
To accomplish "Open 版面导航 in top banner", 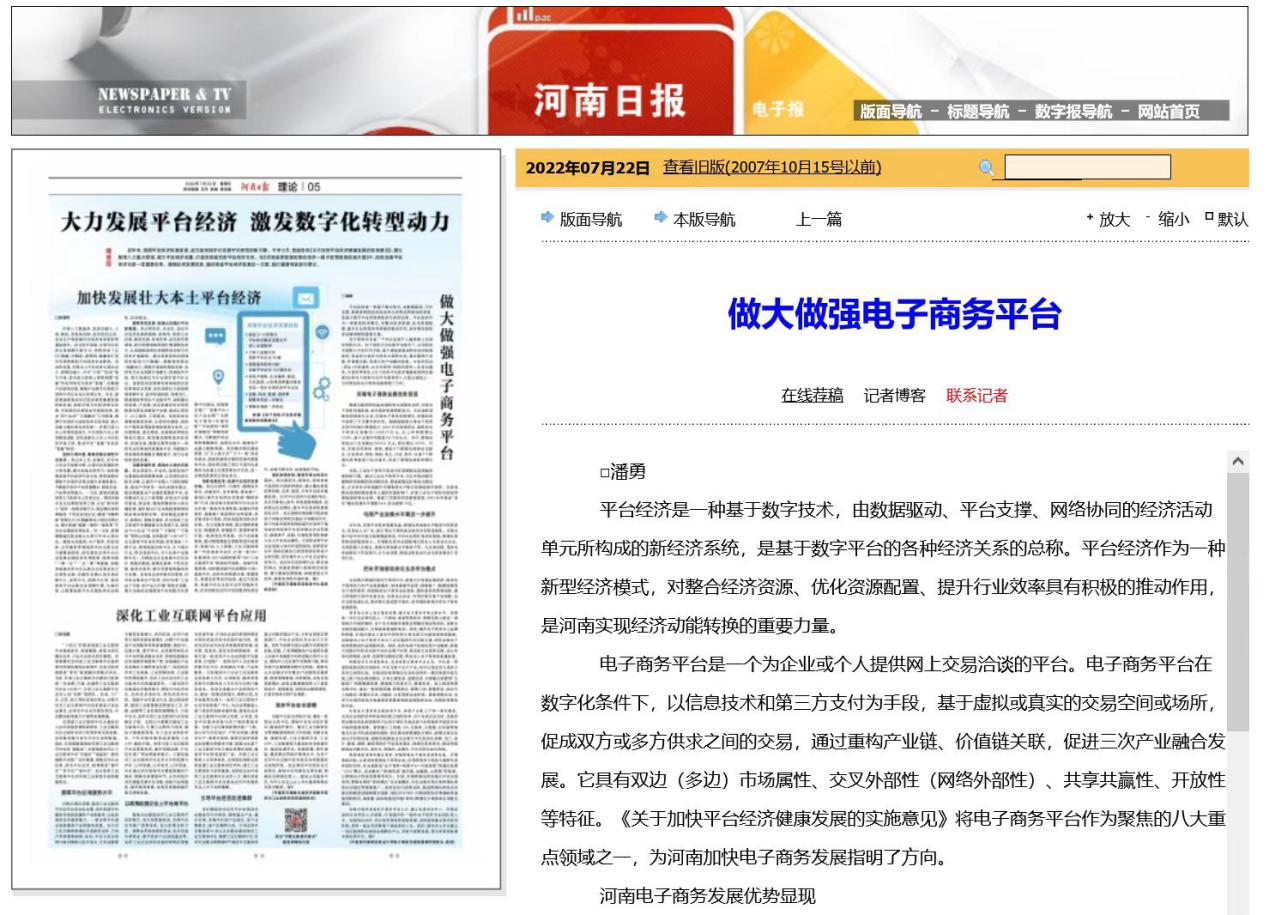I will tap(890, 112).
